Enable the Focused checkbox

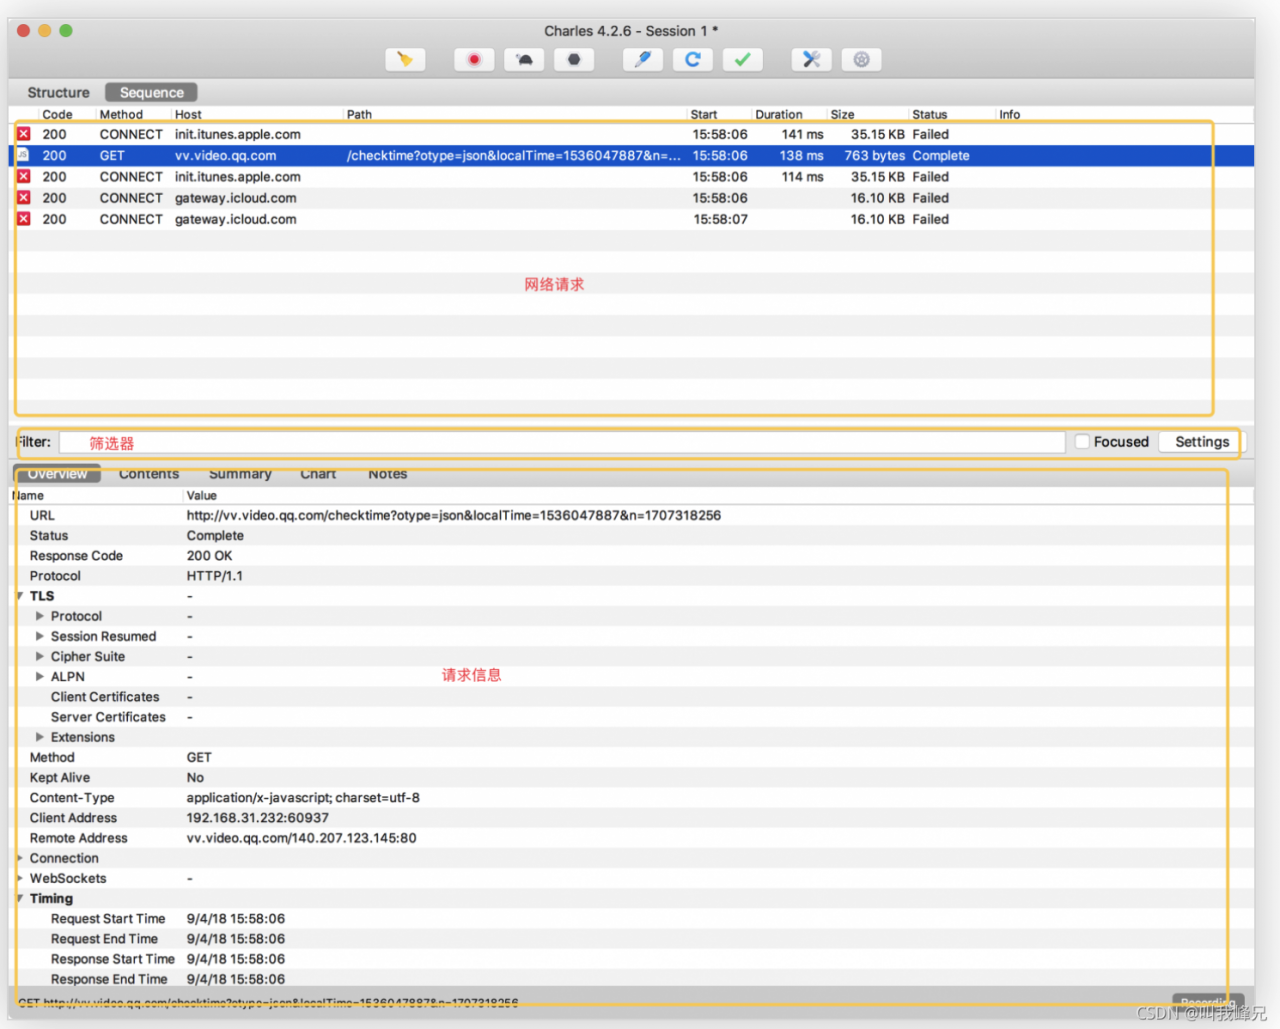(x=1082, y=442)
